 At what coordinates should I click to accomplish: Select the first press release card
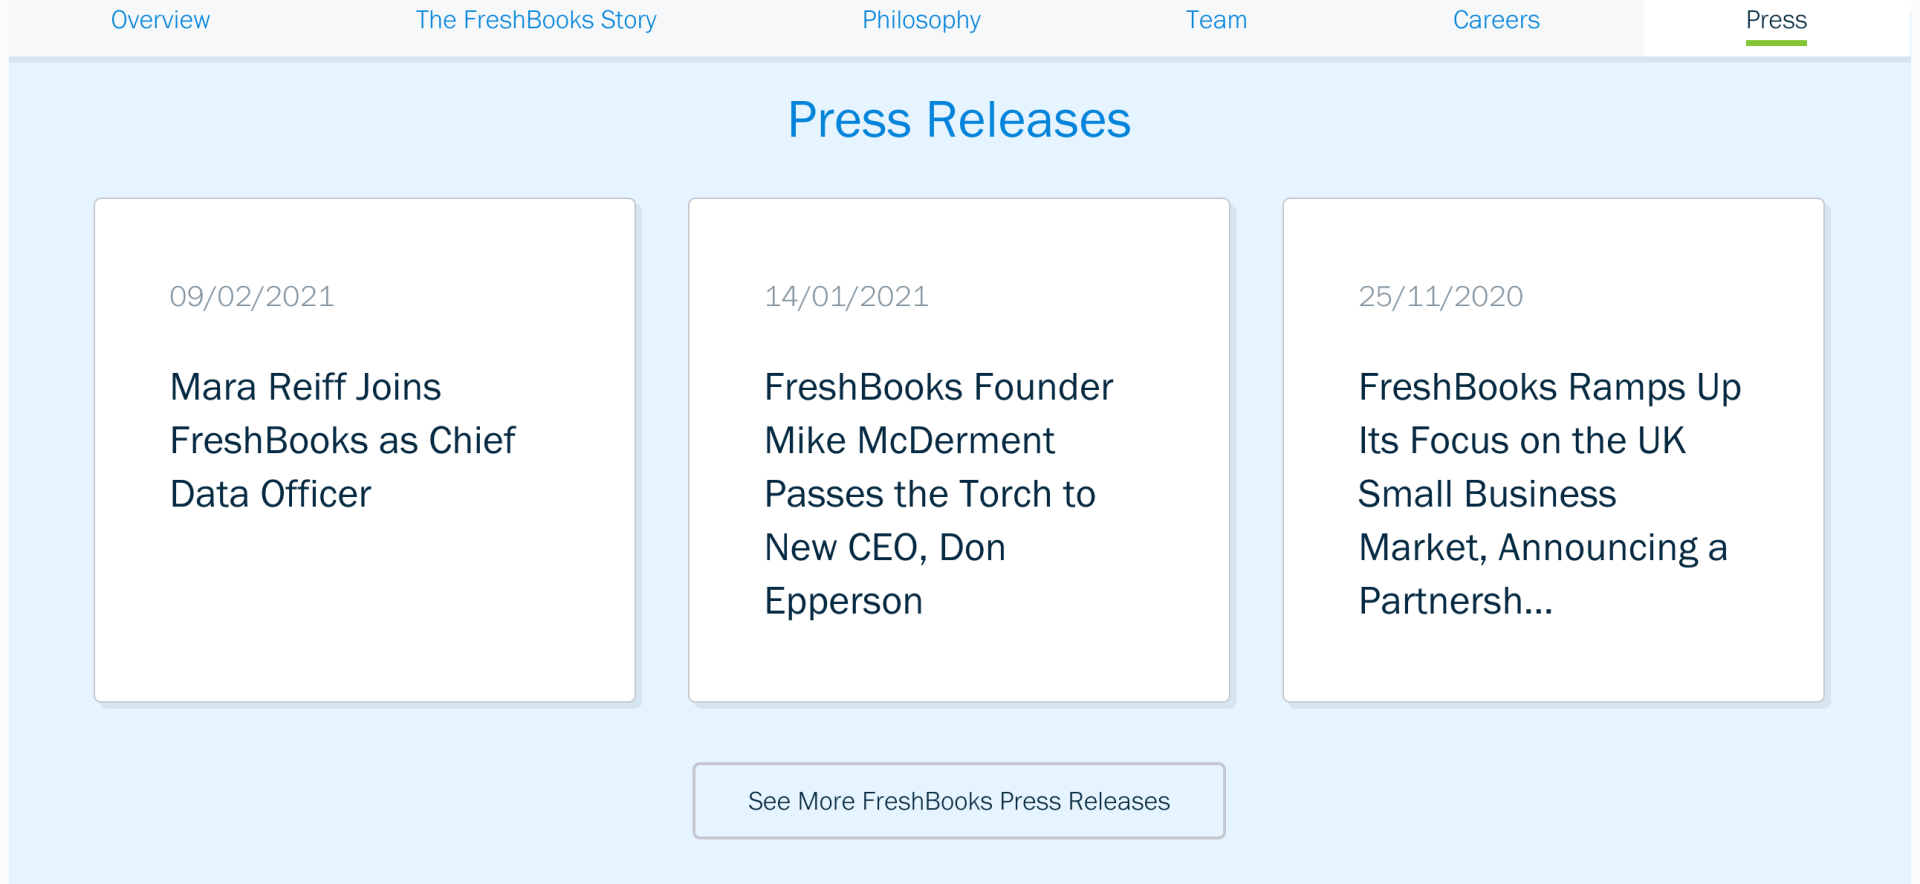tap(364, 449)
